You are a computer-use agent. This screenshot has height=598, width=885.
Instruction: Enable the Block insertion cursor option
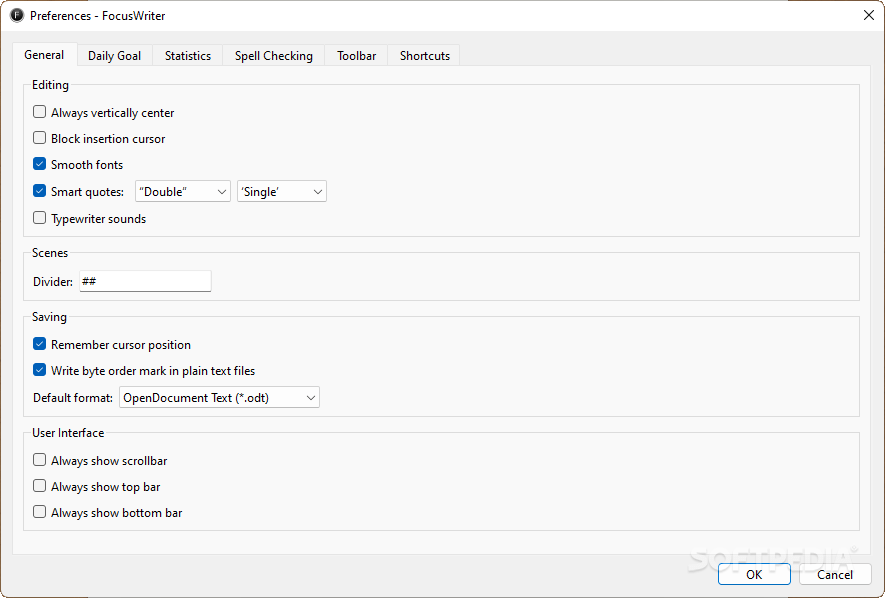[x=39, y=138]
